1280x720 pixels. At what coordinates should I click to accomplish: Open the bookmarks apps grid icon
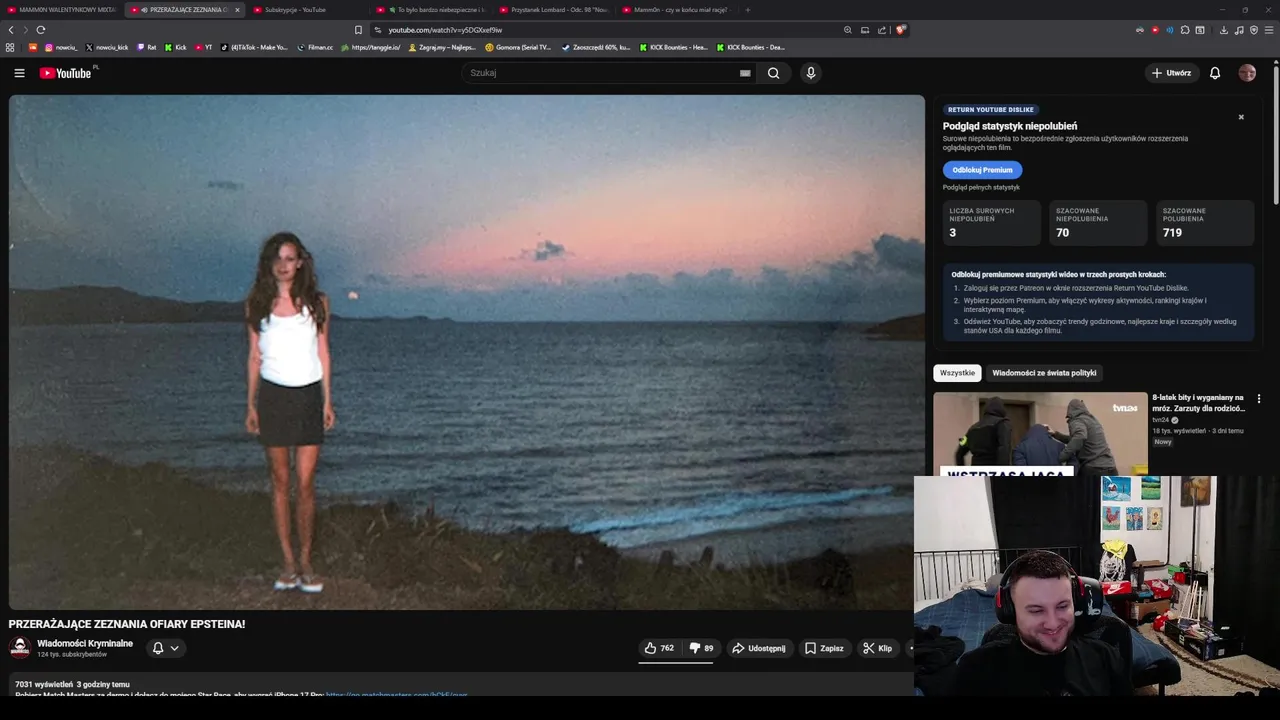click(10, 47)
